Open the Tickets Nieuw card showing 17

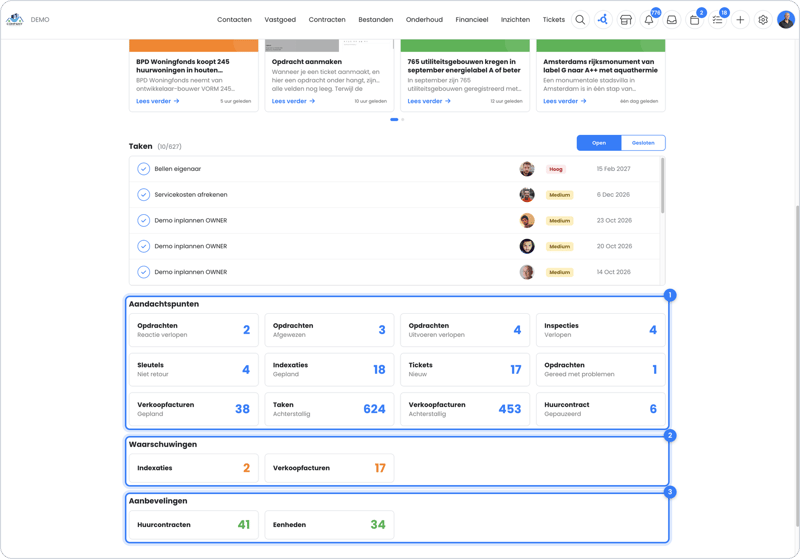click(x=465, y=369)
